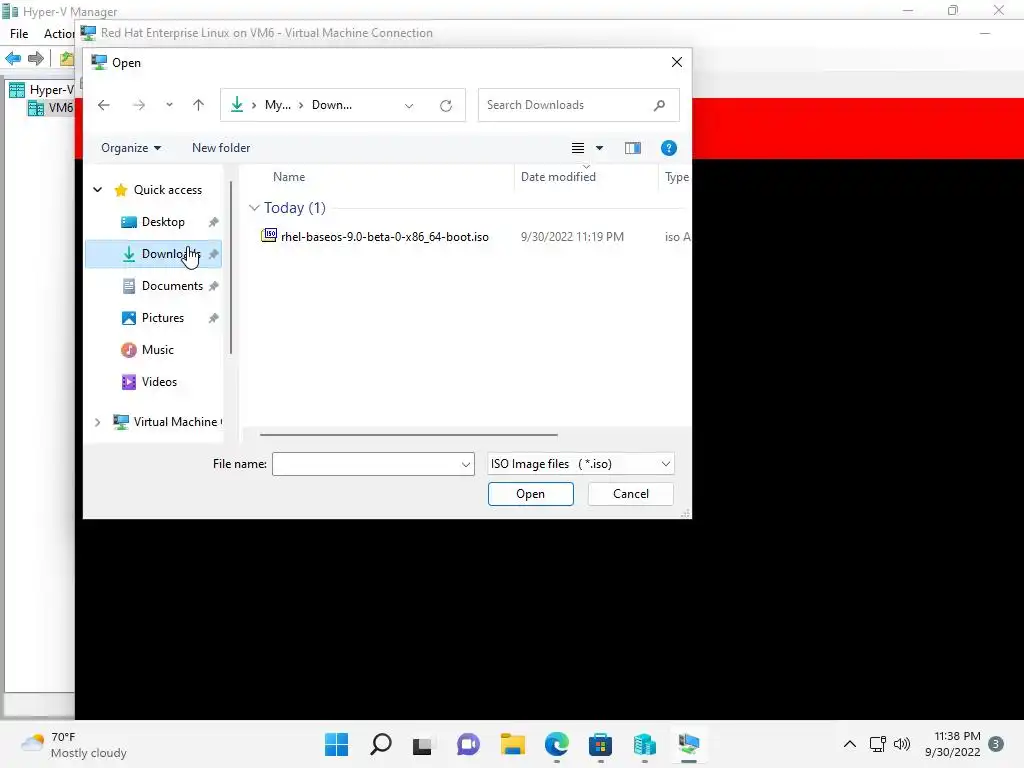
Task: Expand the address bar path dropdown
Action: 409,106
